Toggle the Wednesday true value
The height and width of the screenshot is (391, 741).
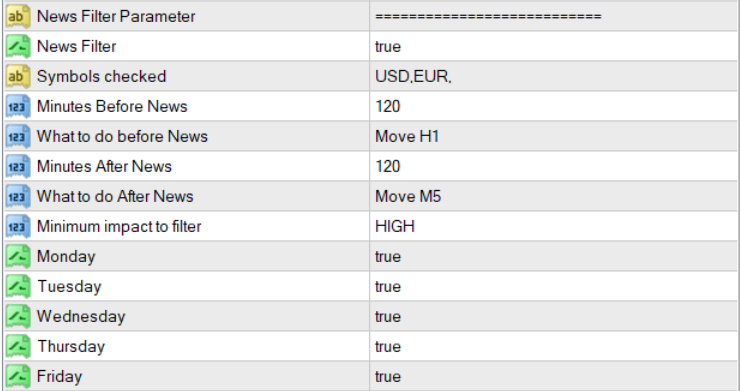[553, 316]
